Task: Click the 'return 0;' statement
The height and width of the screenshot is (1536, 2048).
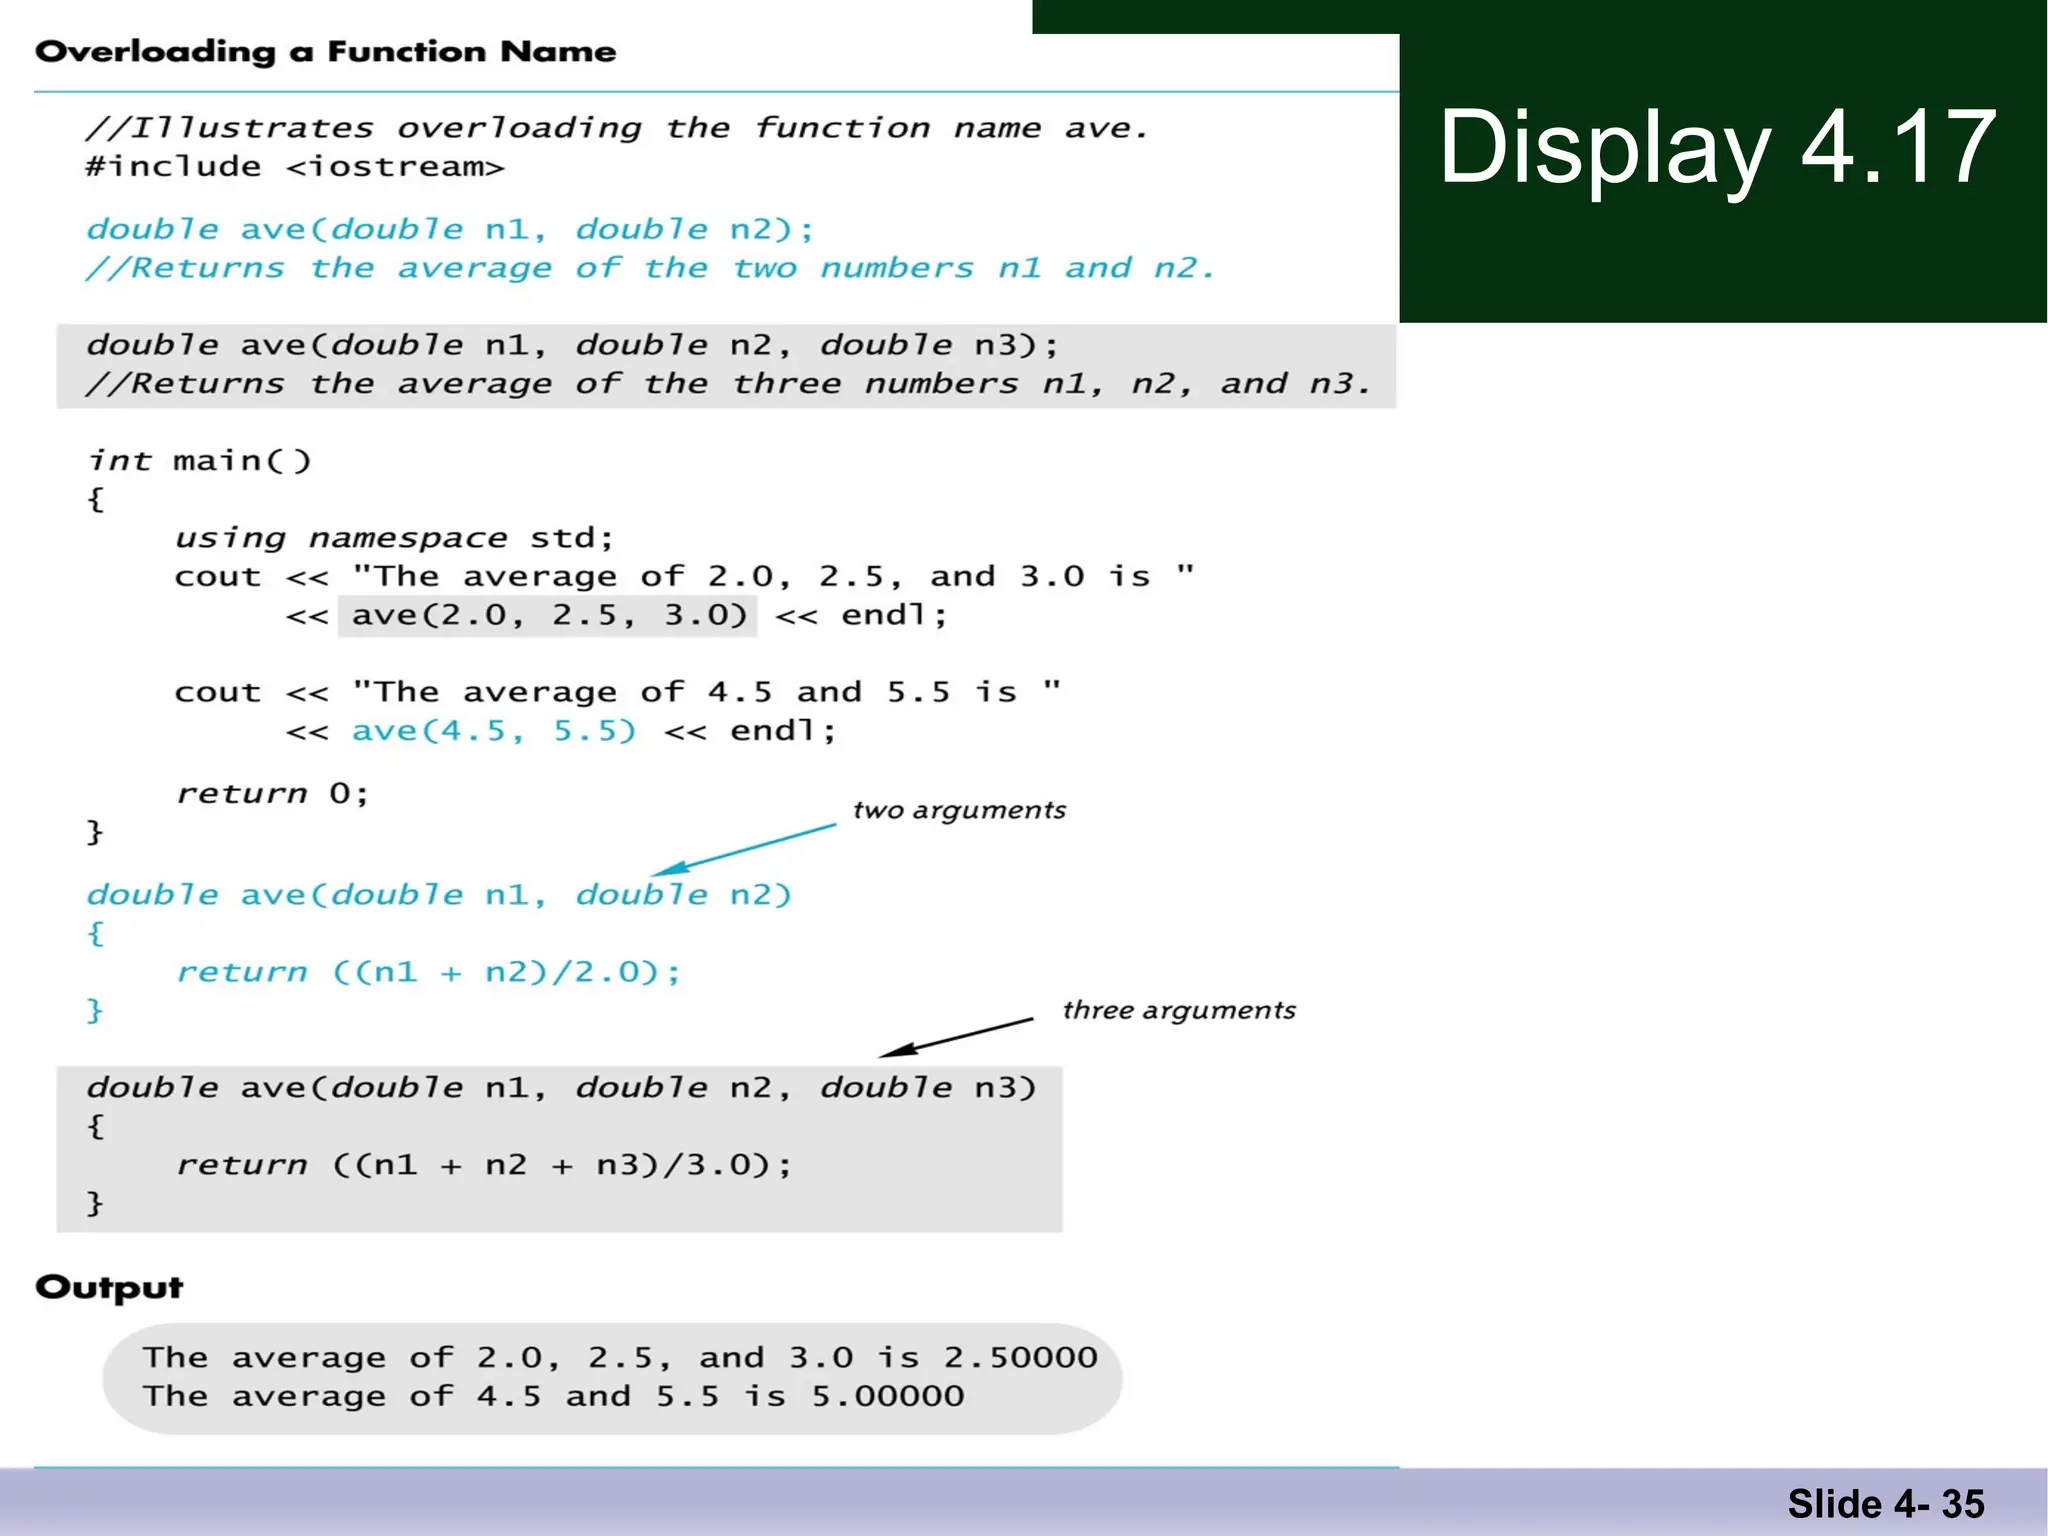Action: (272, 794)
